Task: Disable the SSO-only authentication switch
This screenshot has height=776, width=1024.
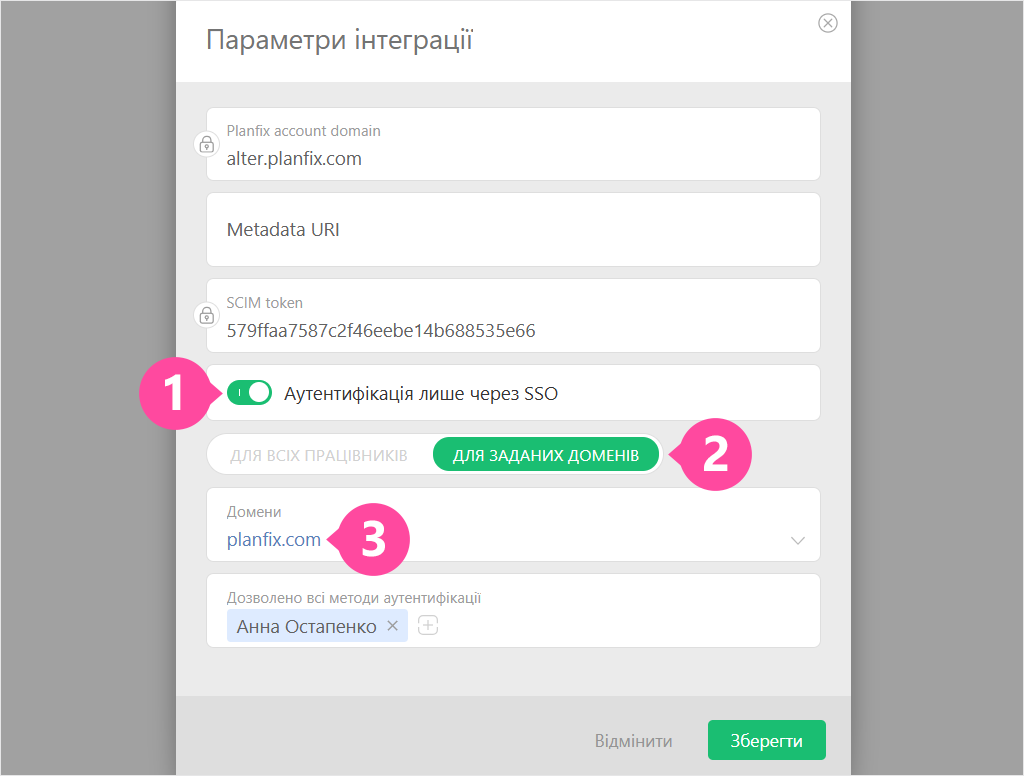Action: (x=249, y=393)
